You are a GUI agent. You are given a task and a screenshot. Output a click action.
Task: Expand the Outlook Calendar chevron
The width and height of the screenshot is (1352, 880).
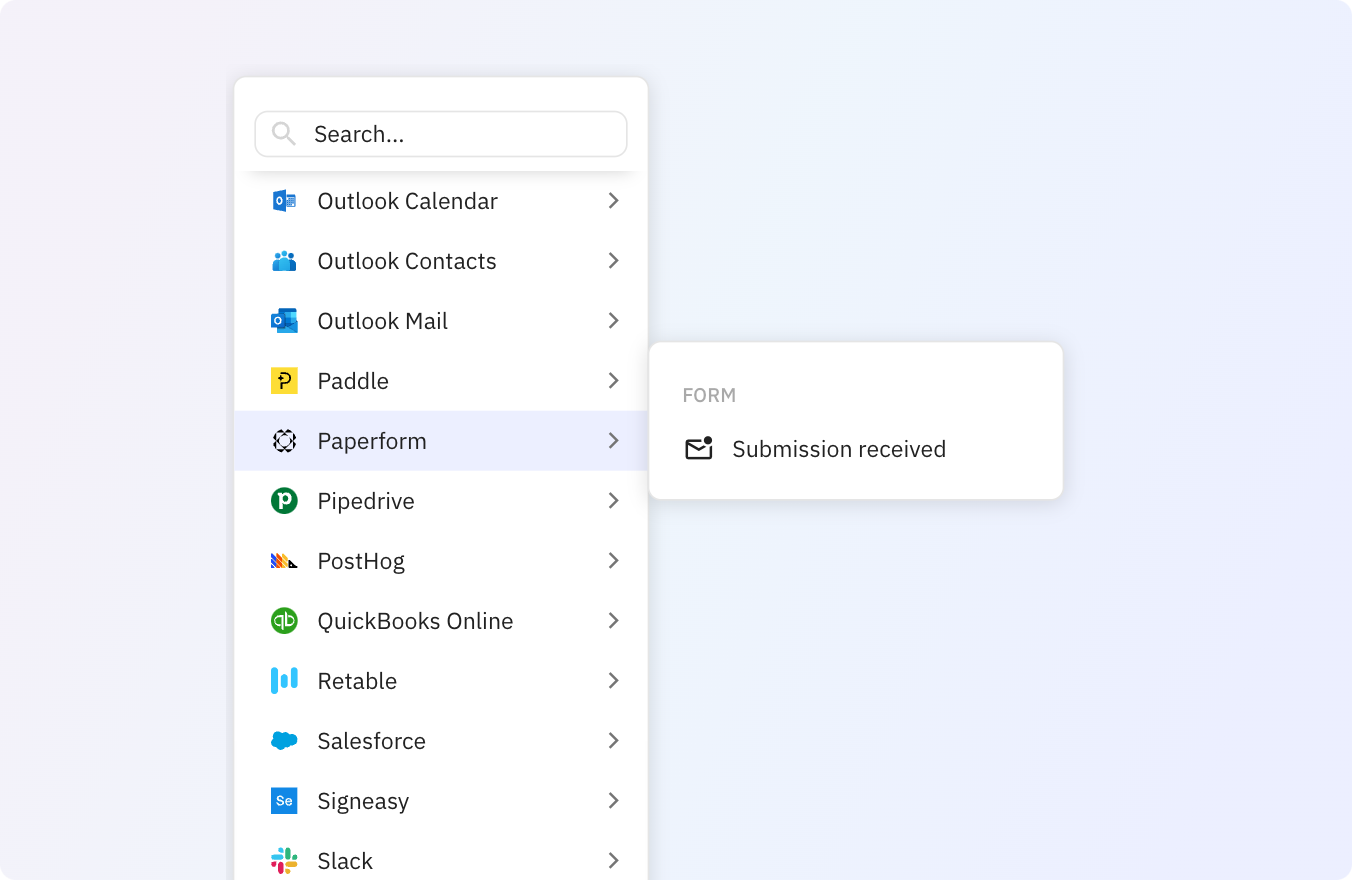click(613, 201)
